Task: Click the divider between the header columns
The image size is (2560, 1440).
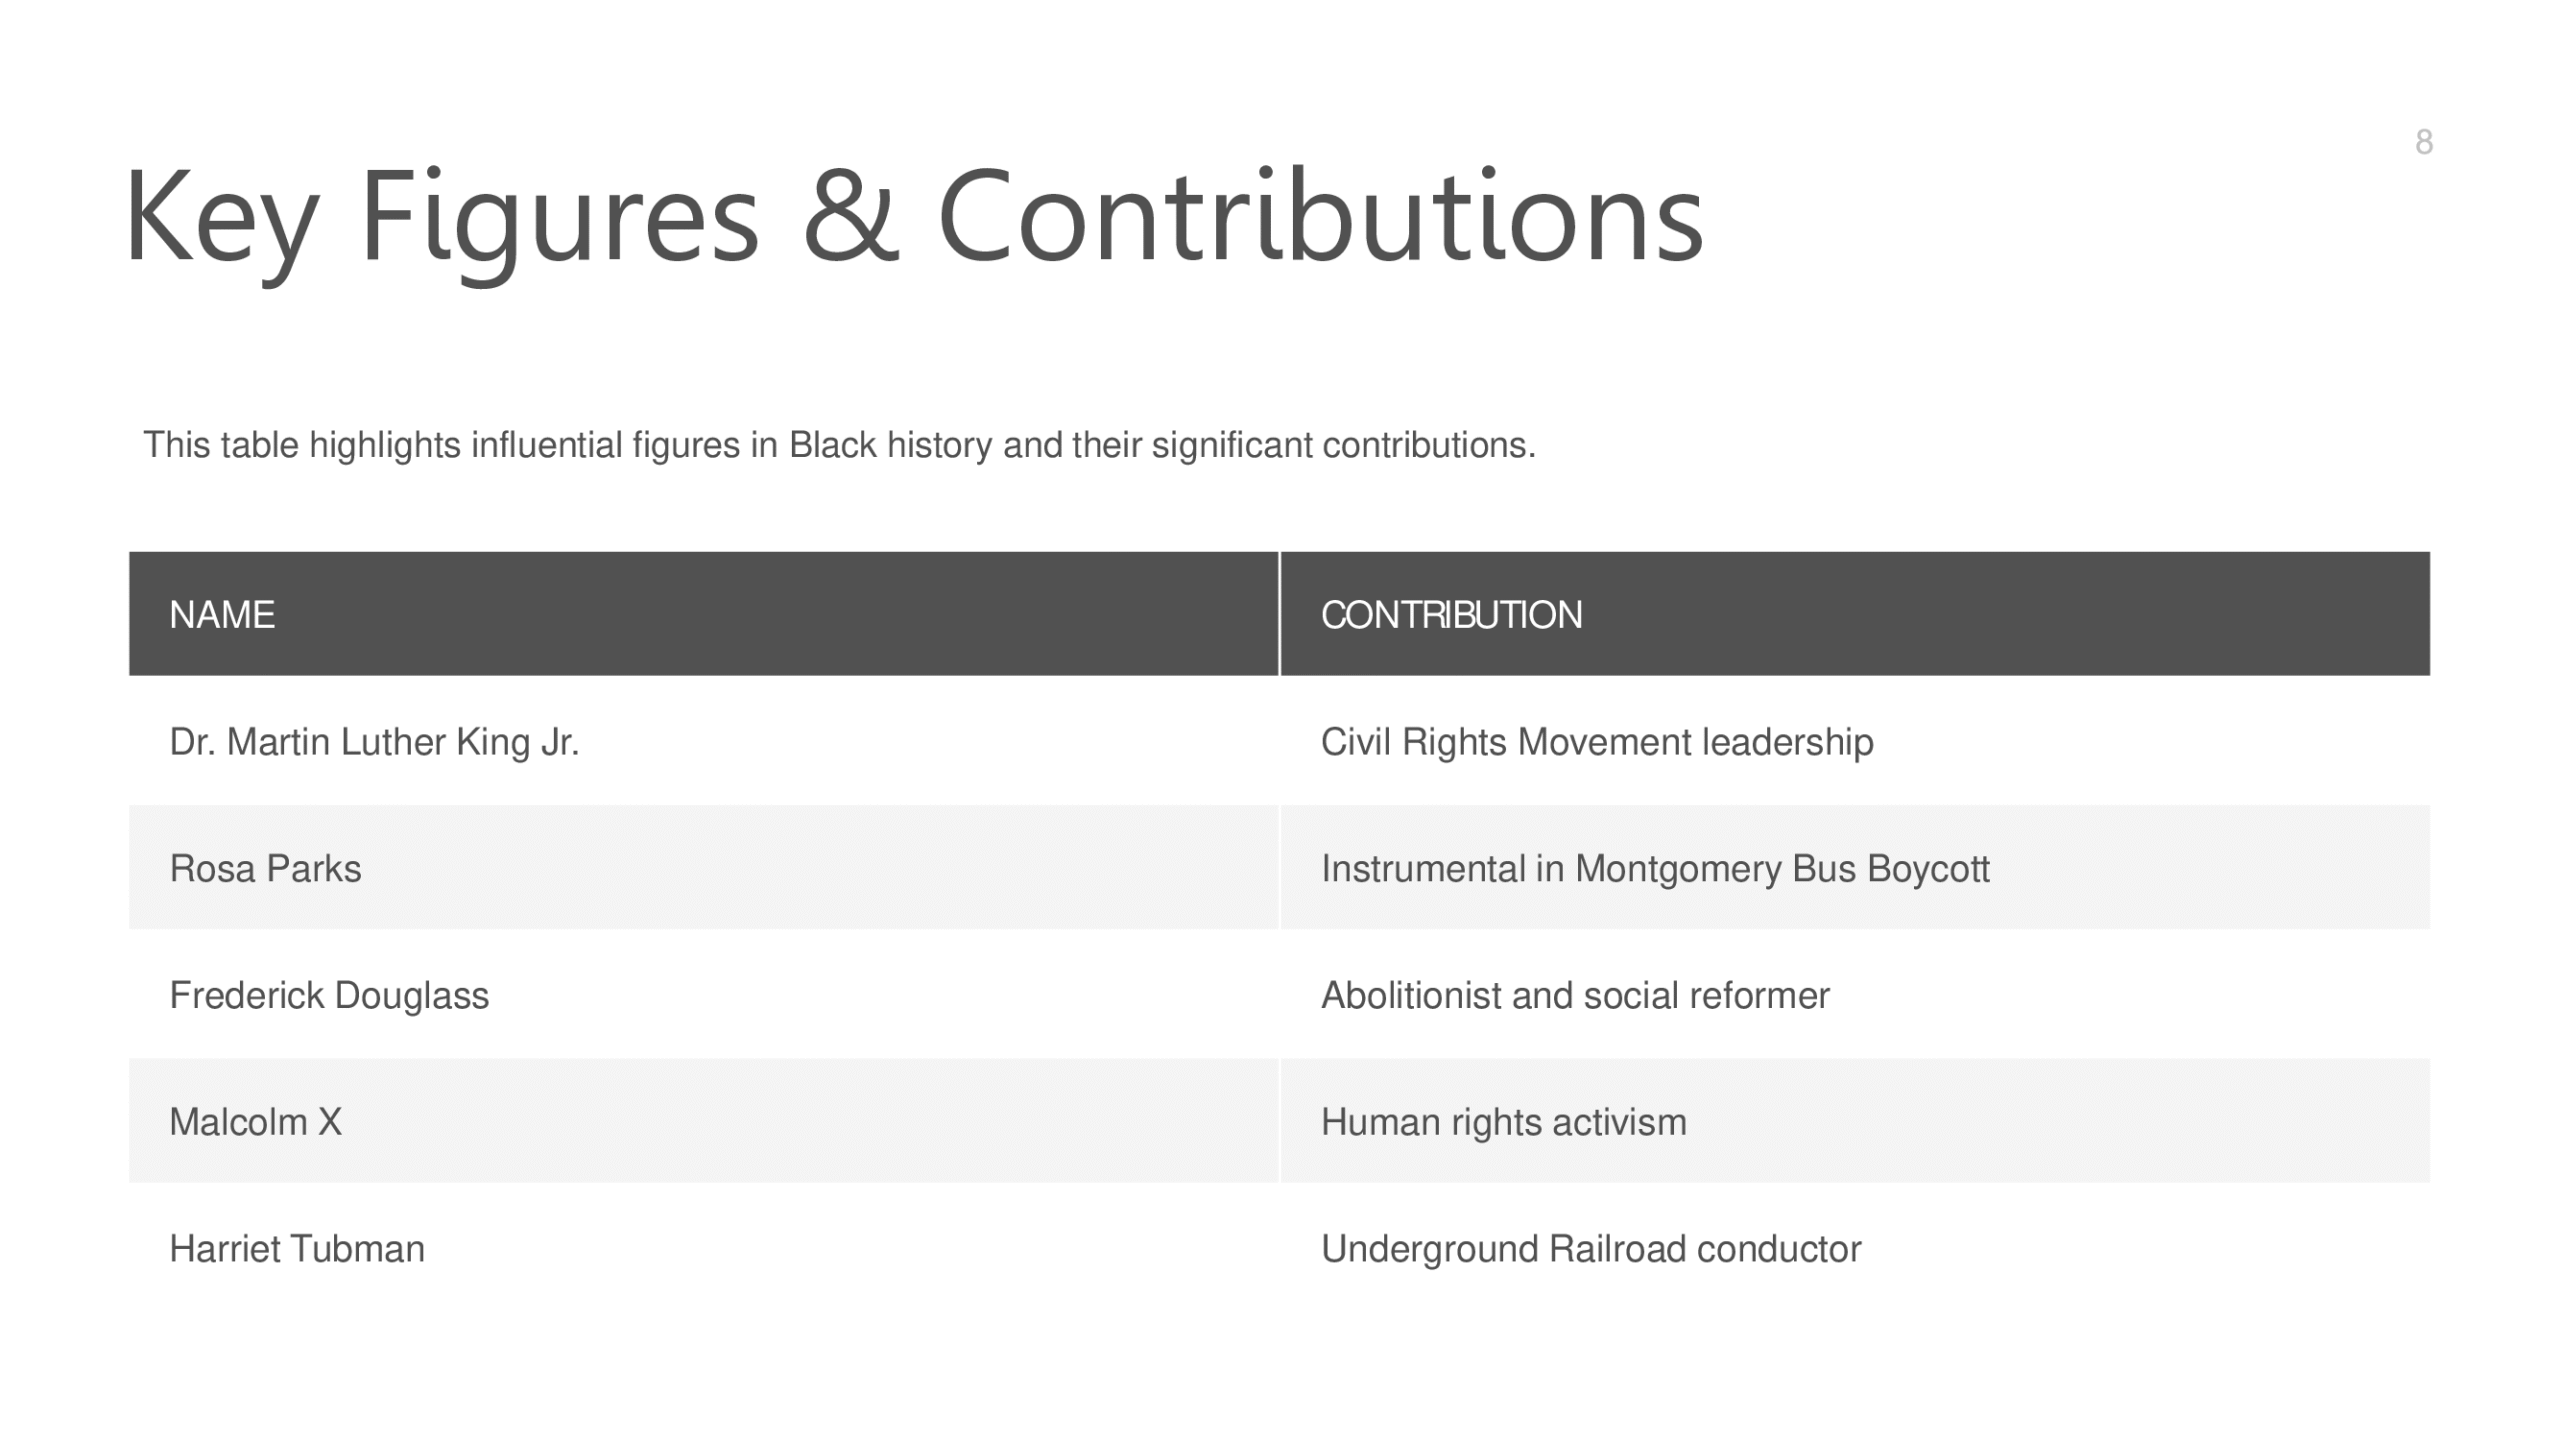Action: click(x=1279, y=614)
